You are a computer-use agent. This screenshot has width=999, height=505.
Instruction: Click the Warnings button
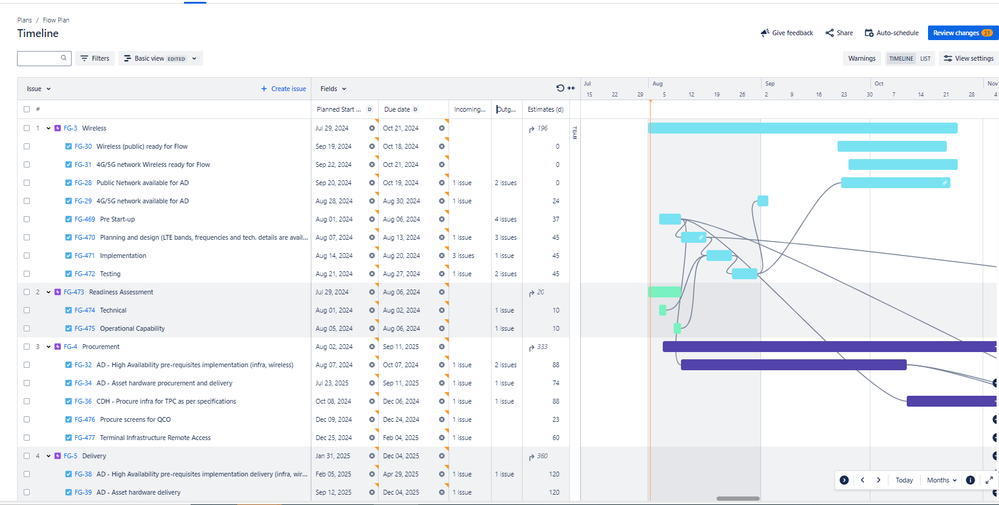861,59
